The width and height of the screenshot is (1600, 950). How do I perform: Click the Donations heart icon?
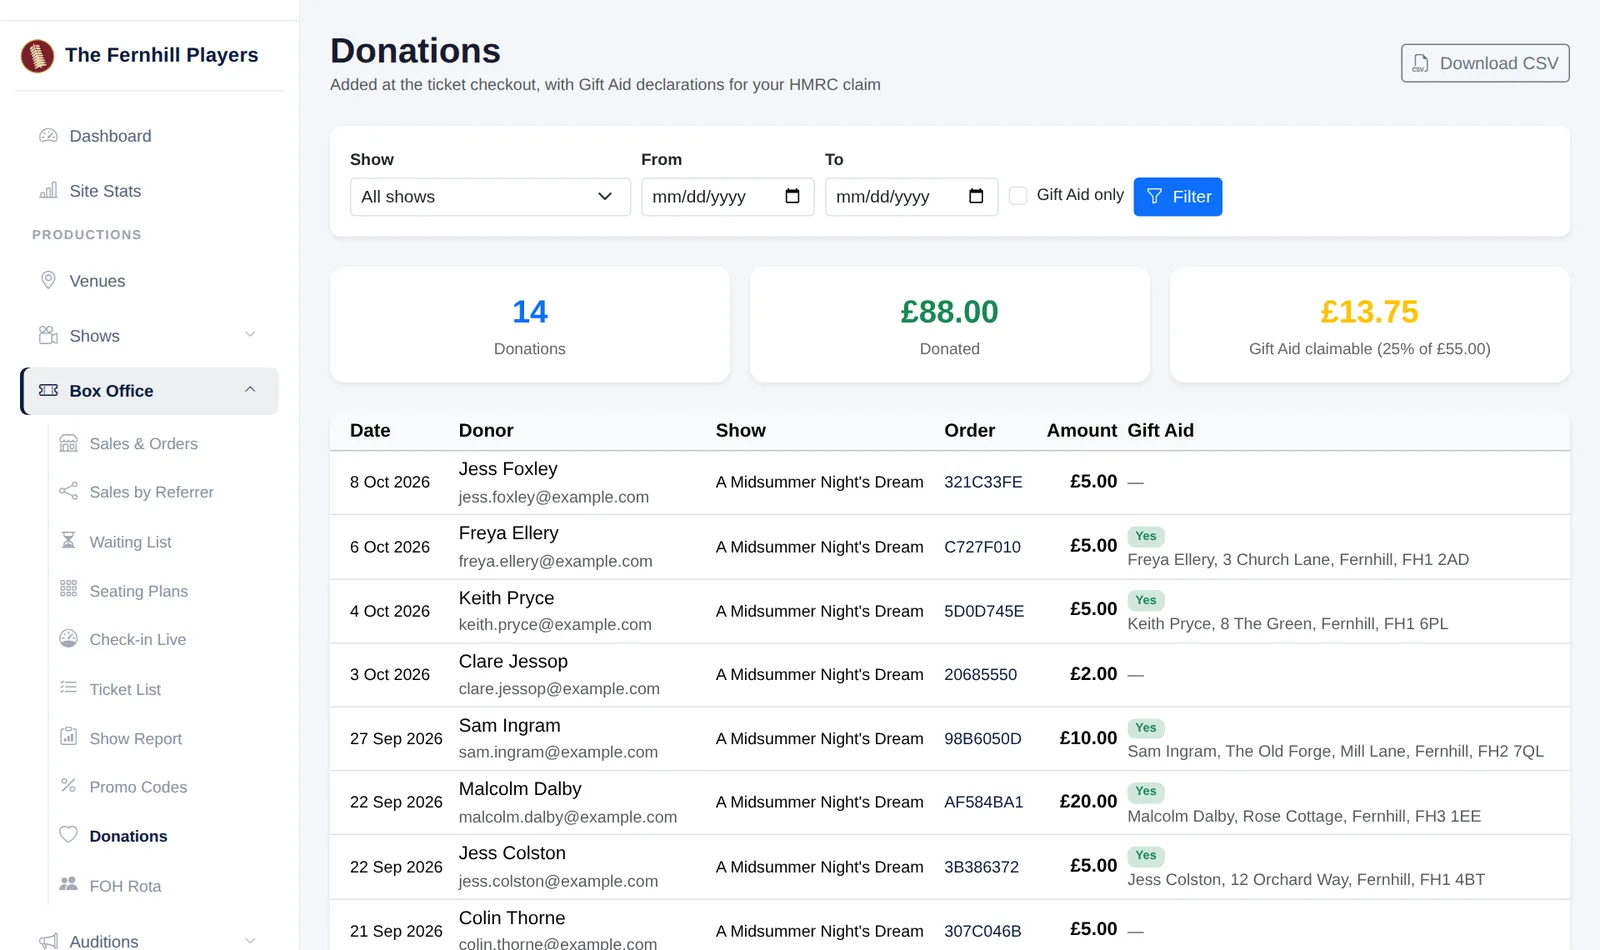click(68, 835)
